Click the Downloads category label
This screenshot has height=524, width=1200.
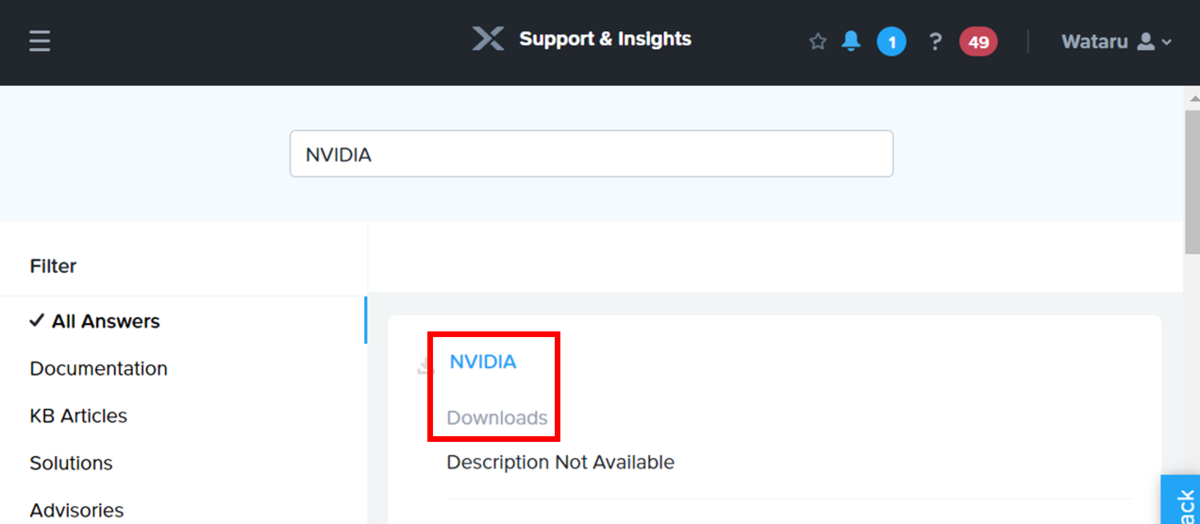click(497, 417)
